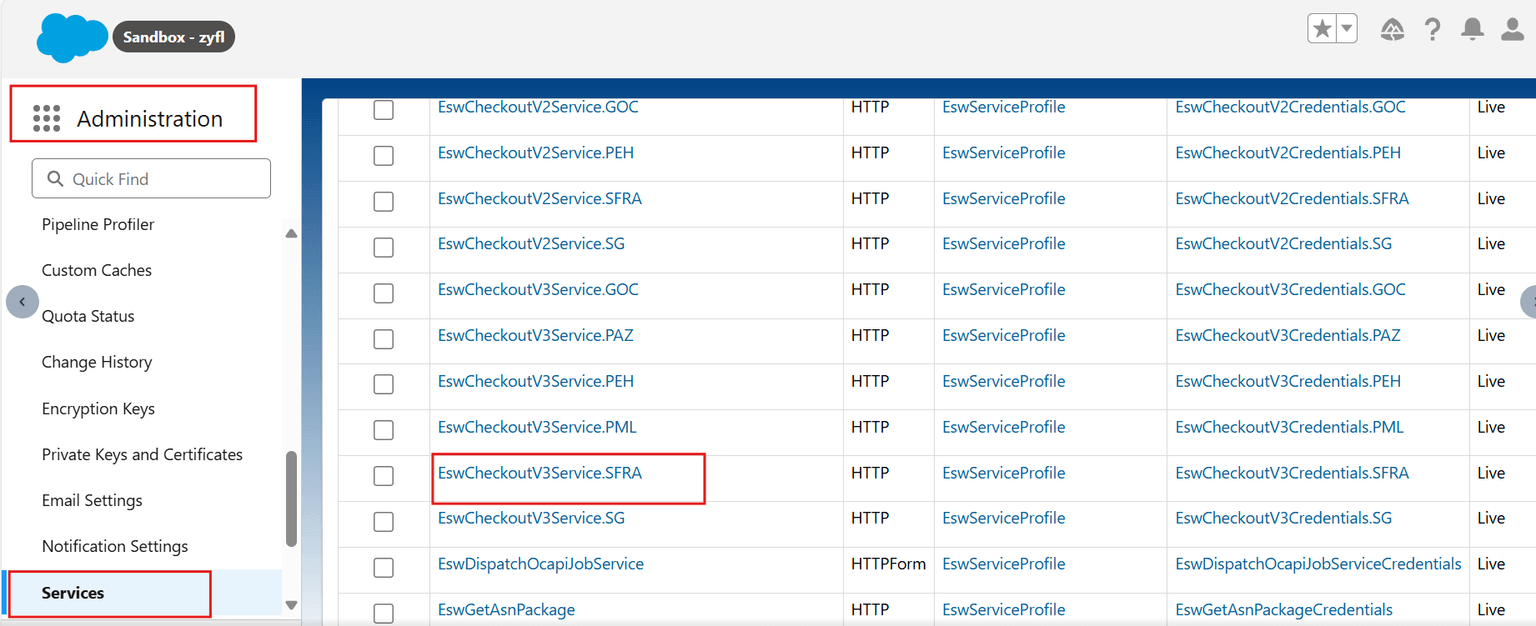Open the EswCheckoutV2Service.SG service link
The image size is (1536, 626).
(x=531, y=243)
